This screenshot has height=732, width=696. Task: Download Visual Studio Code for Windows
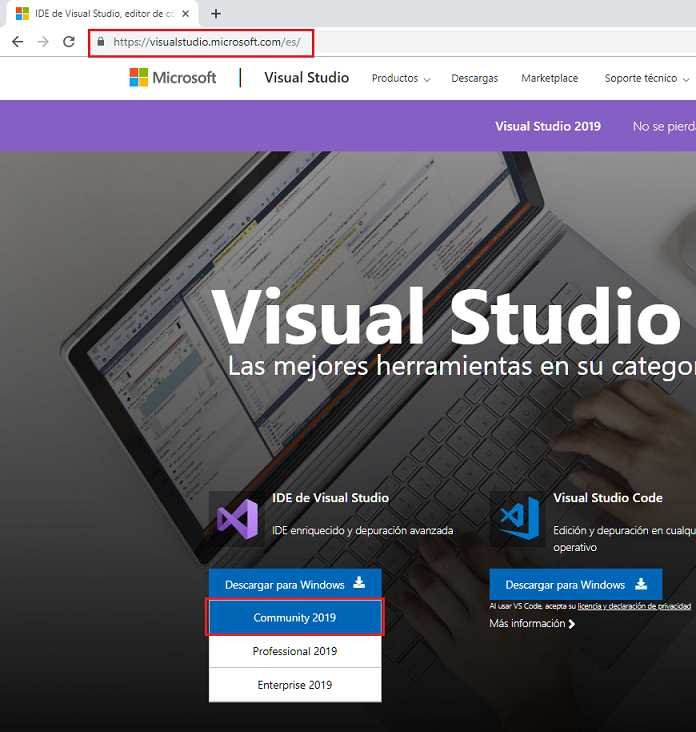click(x=575, y=584)
